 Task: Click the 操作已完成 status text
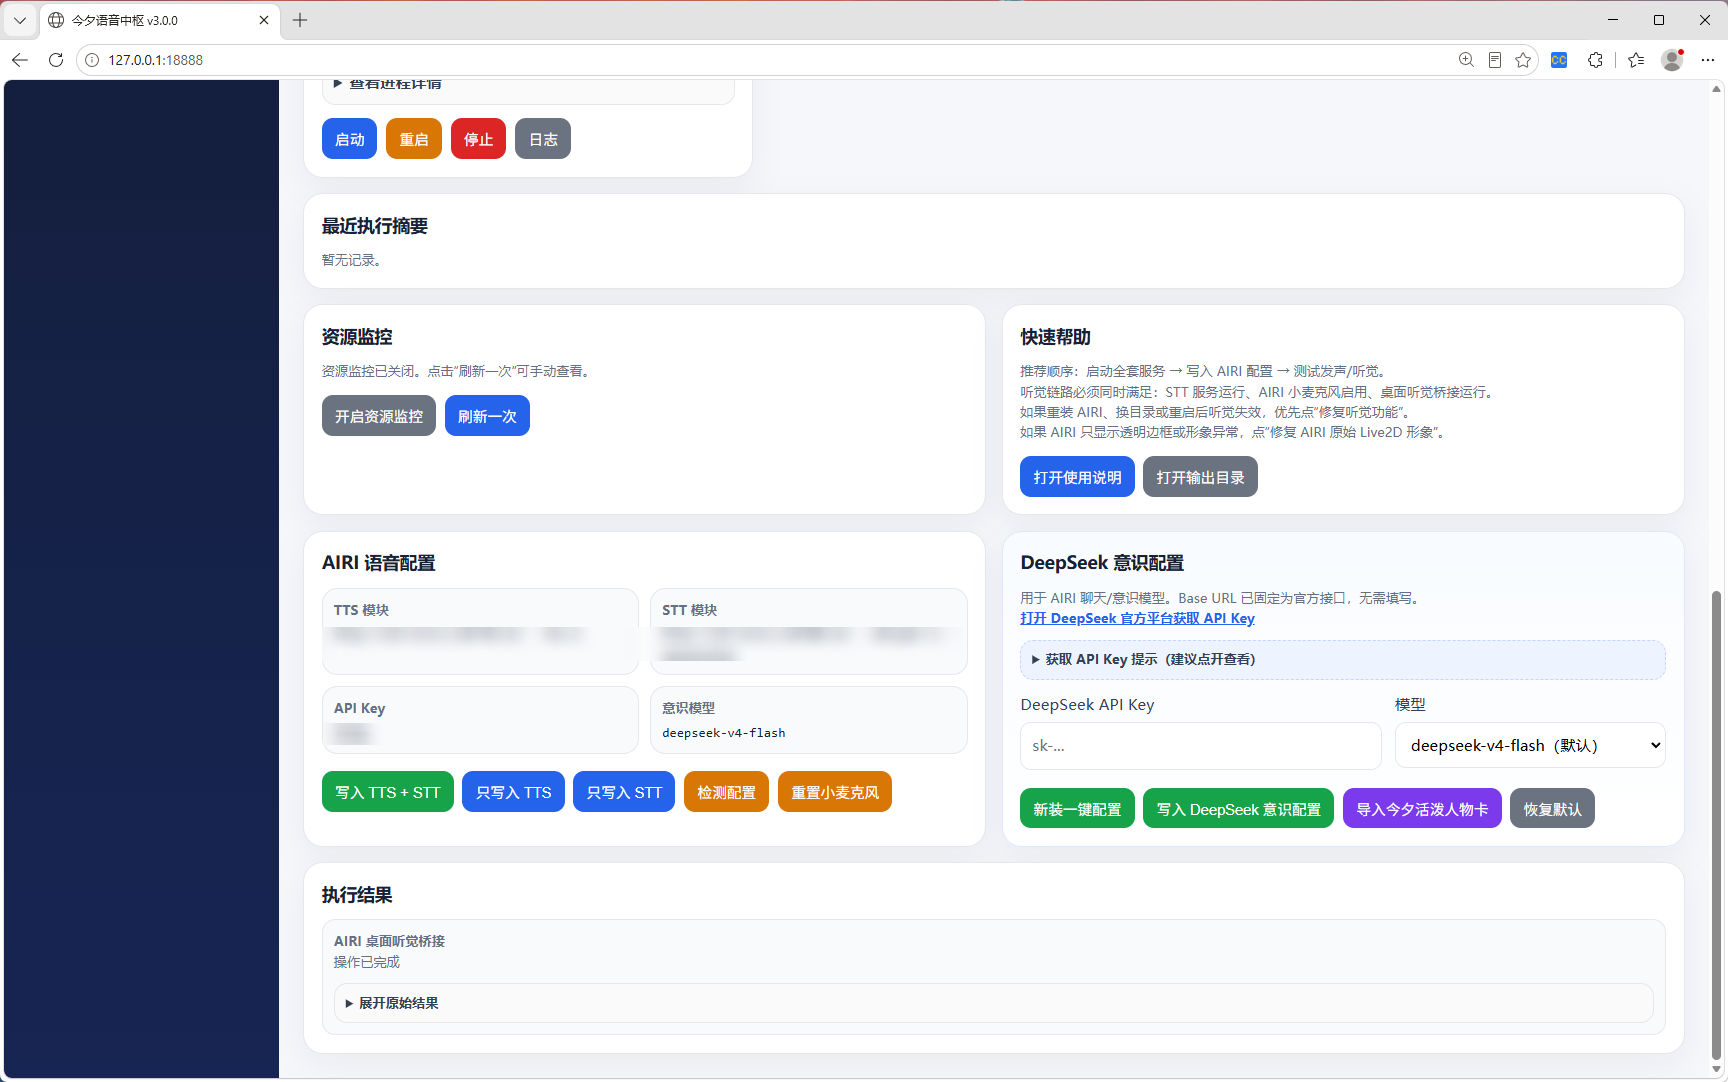click(x=367, y=962)
